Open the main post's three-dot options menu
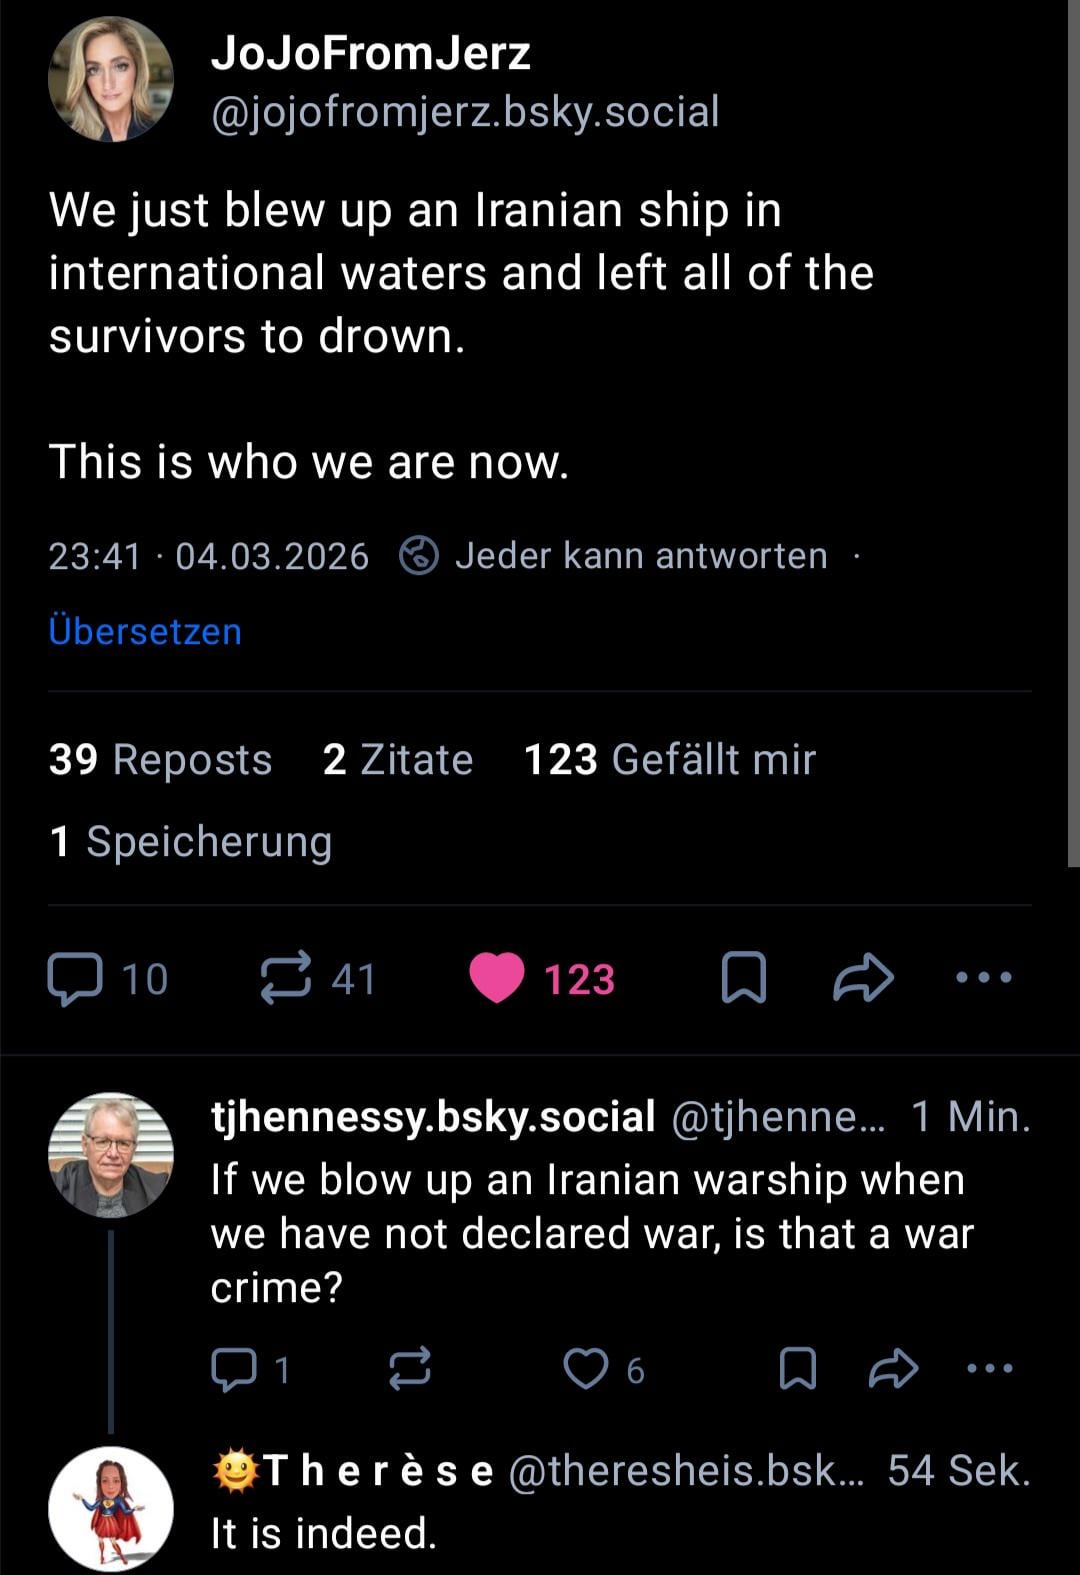 pos(984,978)
